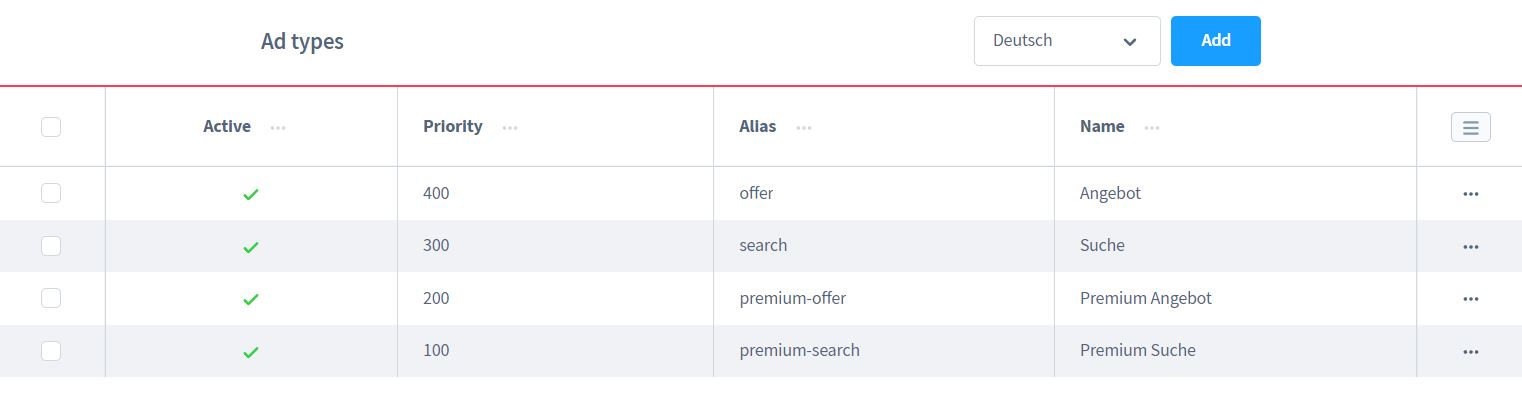The height and width of the screenshot is (410, 1522).
Task: Open row actions for the search ad type
Action: [x=1470, y=246]
